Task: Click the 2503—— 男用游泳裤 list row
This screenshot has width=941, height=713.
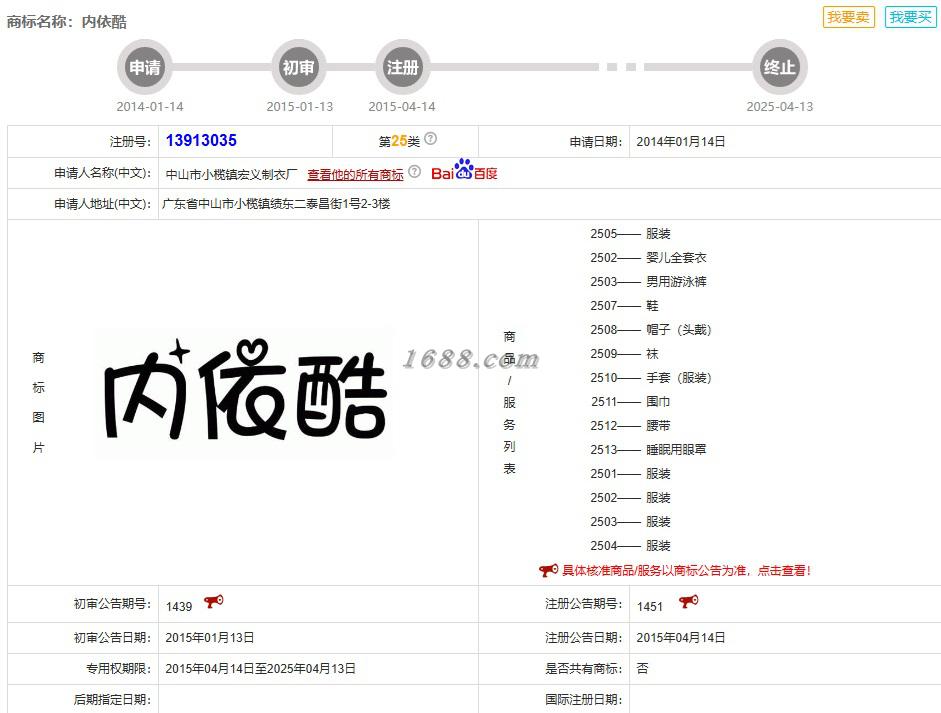Action: [648, 281]
